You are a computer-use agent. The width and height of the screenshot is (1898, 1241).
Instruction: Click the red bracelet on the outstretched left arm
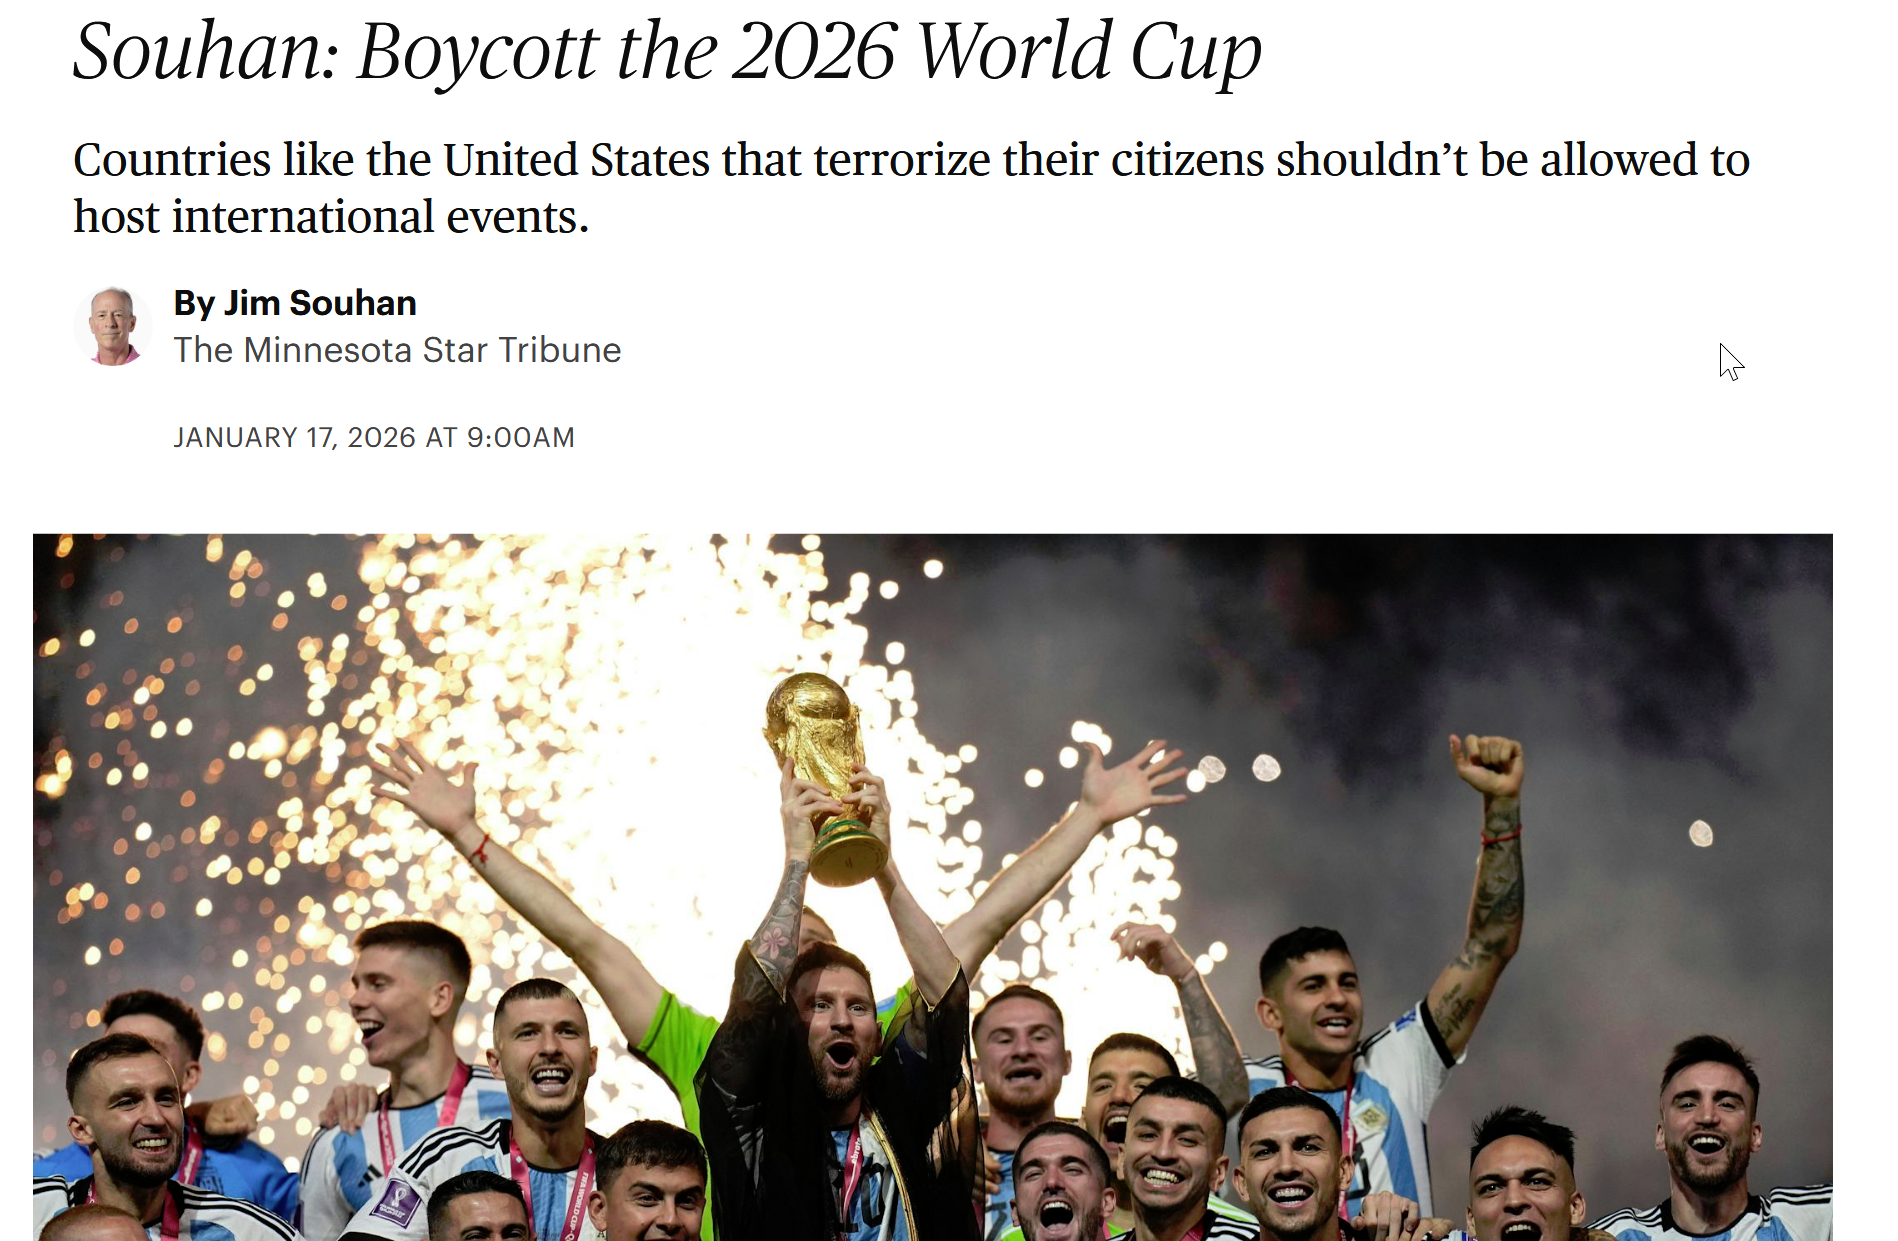coord(481,850)
